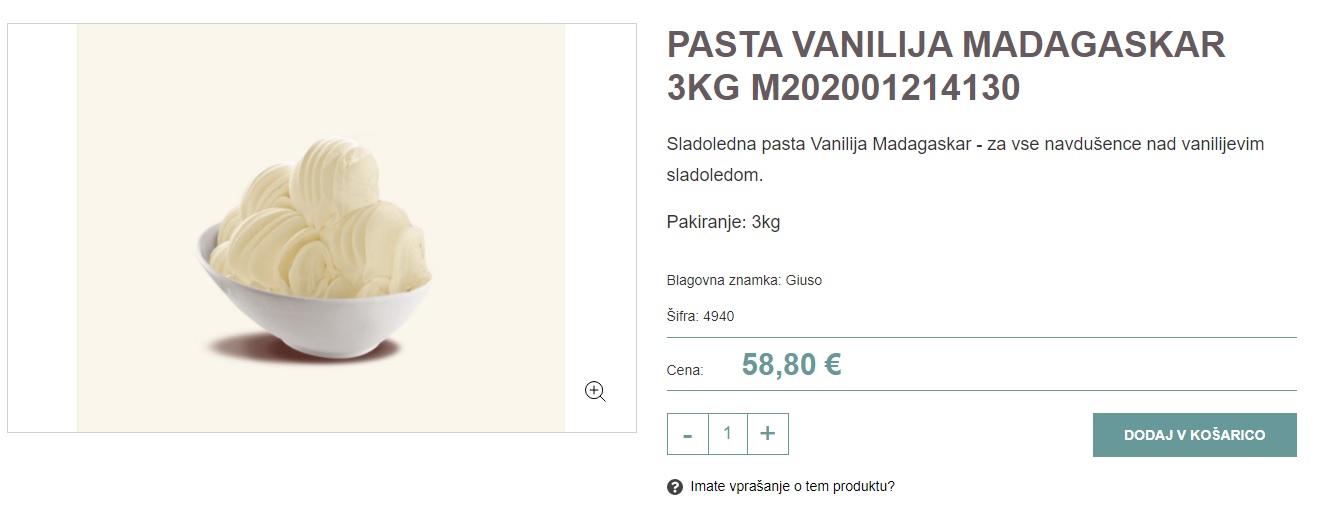Click the product code M202001214130 in the title
Screen dimensions: 1338x518
point(885,89)
